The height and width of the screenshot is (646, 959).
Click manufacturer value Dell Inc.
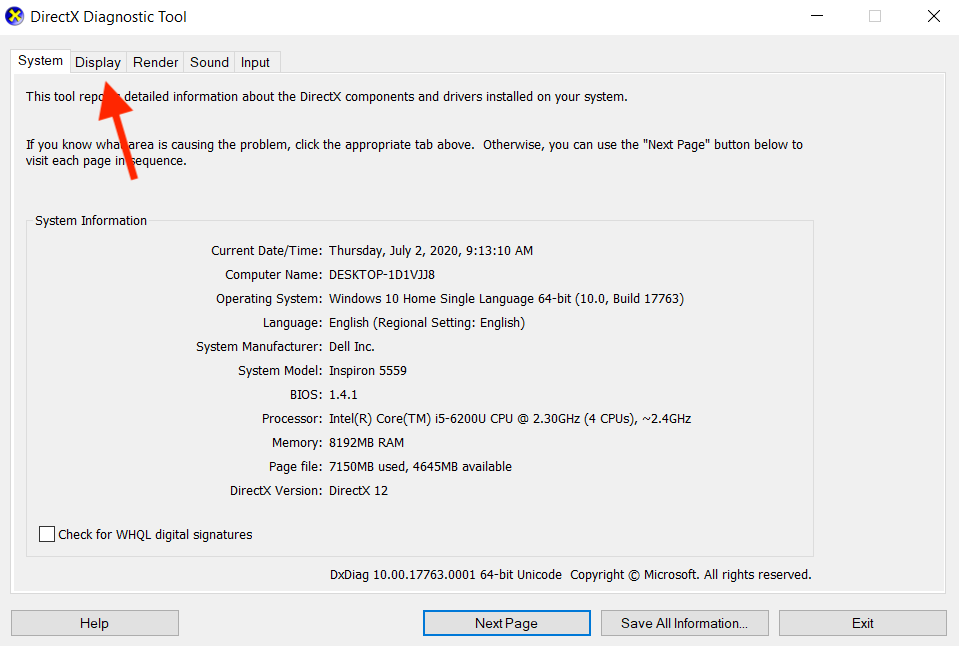click(x=352, y=346)
